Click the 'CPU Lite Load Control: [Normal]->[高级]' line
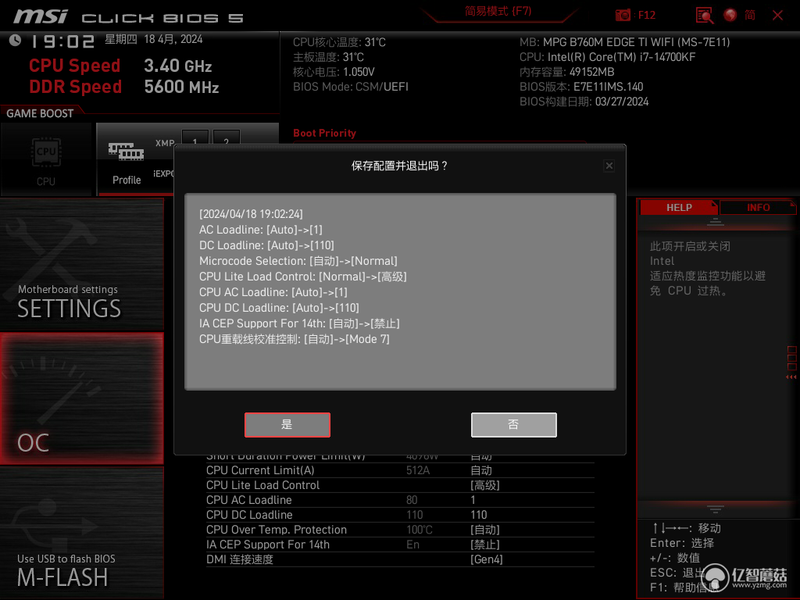This screenshot has width=800, height=600. [x=303, y=277]
